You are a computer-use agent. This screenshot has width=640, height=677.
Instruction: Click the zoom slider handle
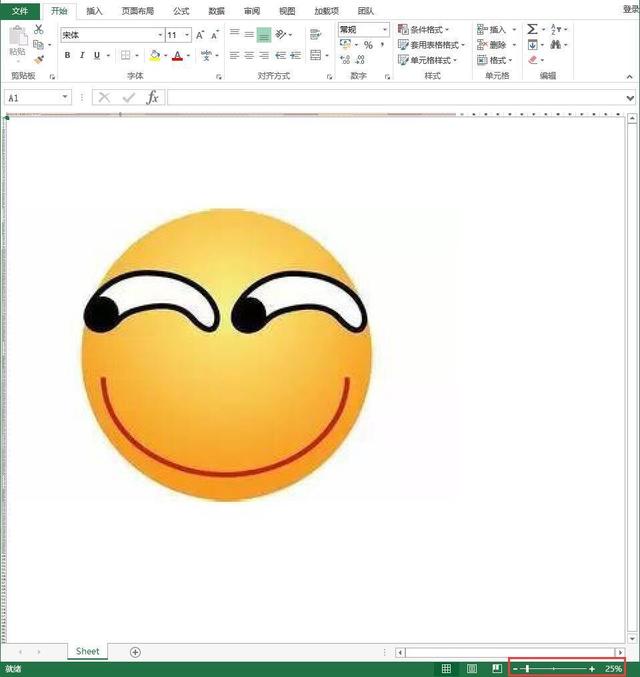(x=527, y=669)
